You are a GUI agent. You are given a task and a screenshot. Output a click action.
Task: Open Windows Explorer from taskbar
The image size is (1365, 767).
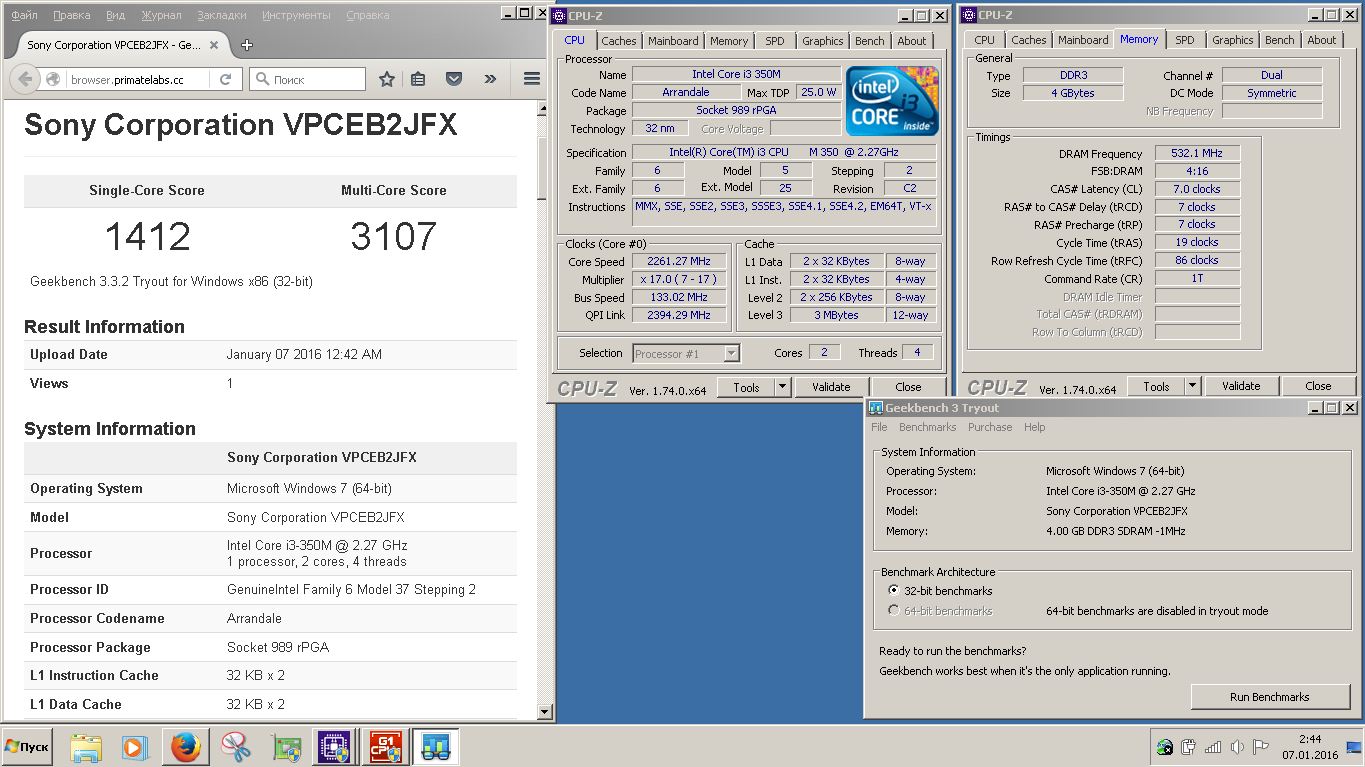[86, 747]
